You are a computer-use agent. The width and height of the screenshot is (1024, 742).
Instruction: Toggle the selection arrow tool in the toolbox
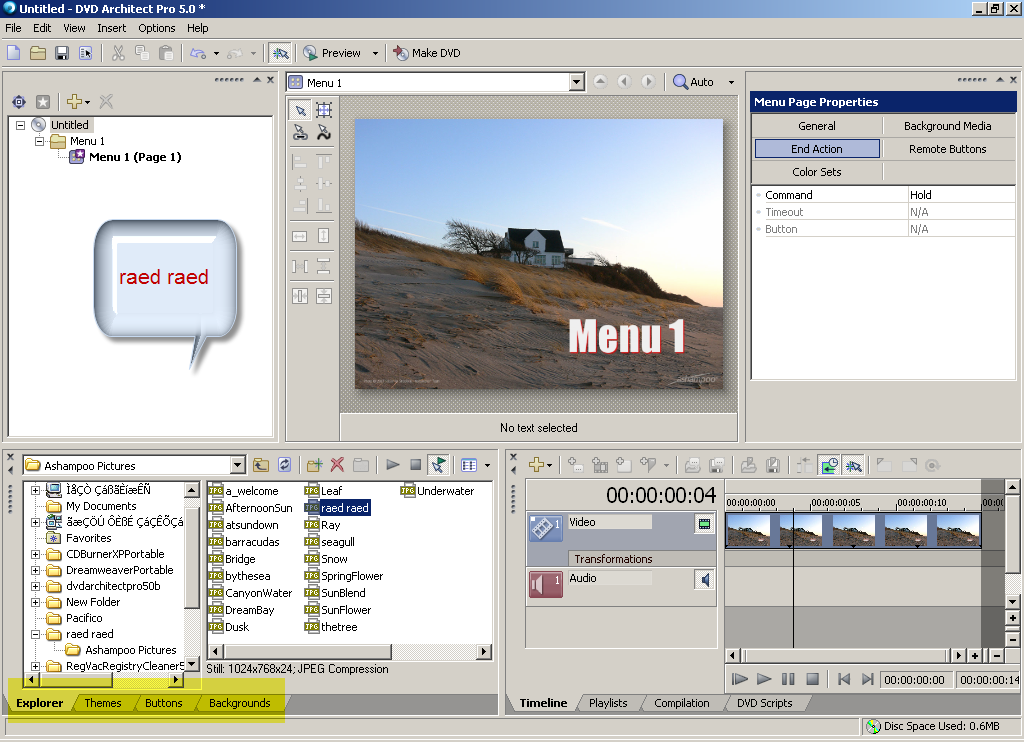tap(300, 109)
